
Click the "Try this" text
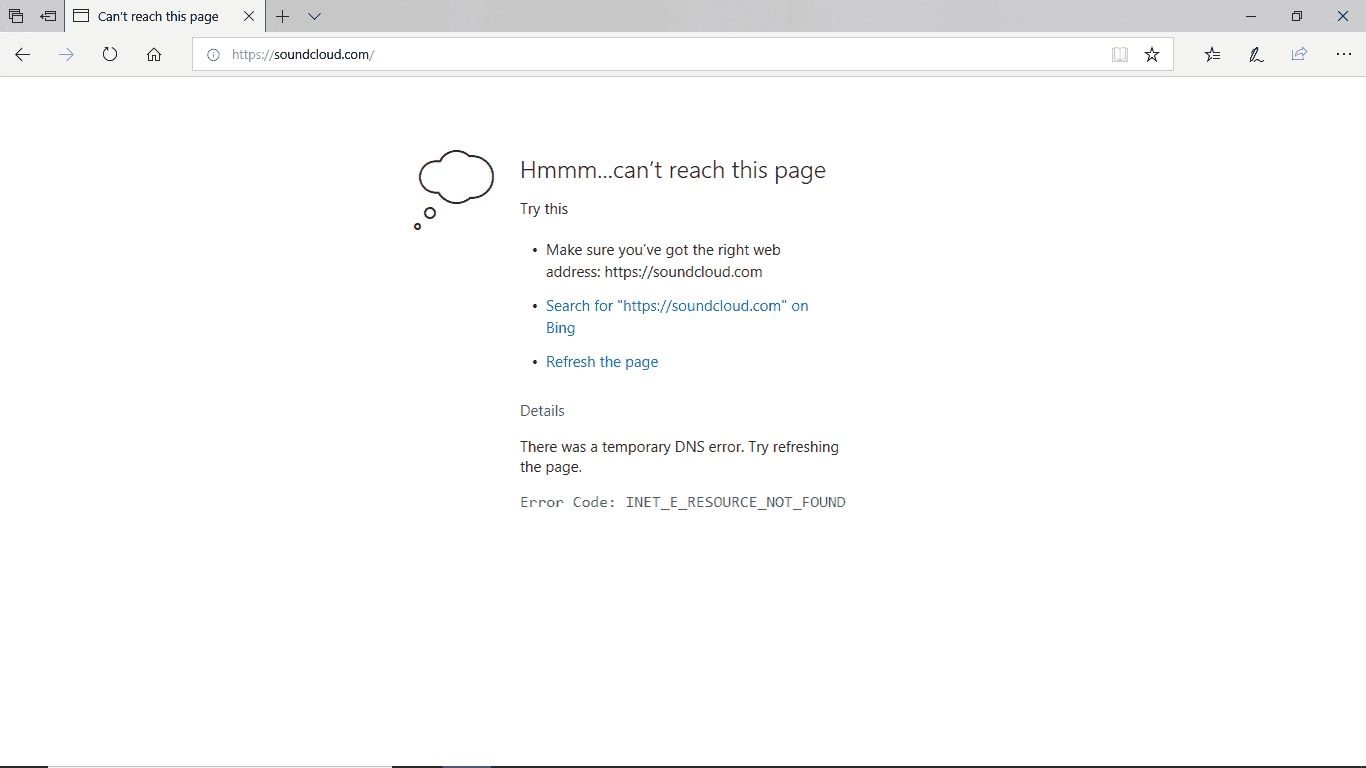(x=544, y=209)
